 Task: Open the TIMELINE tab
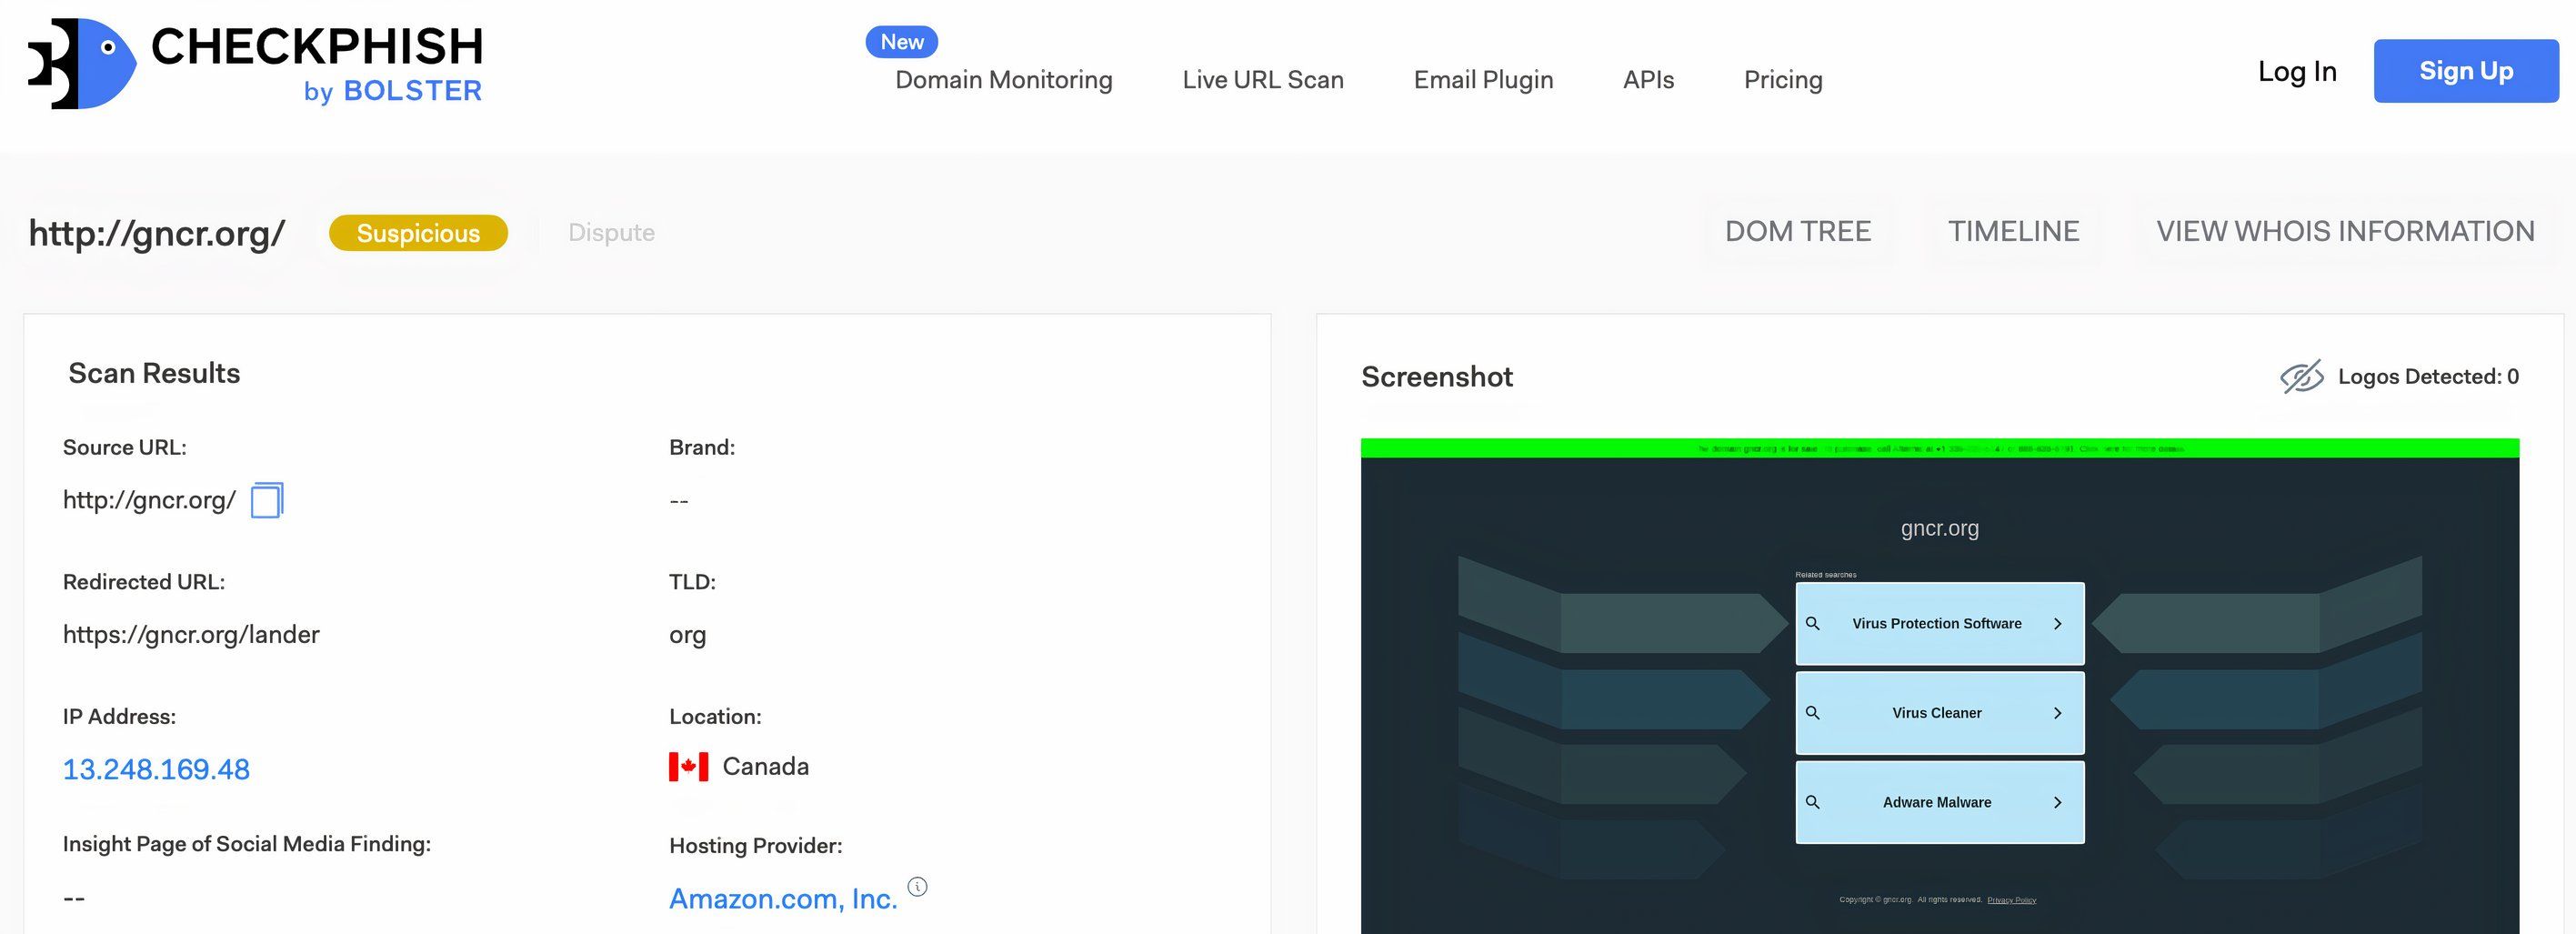coord(2013,232)
